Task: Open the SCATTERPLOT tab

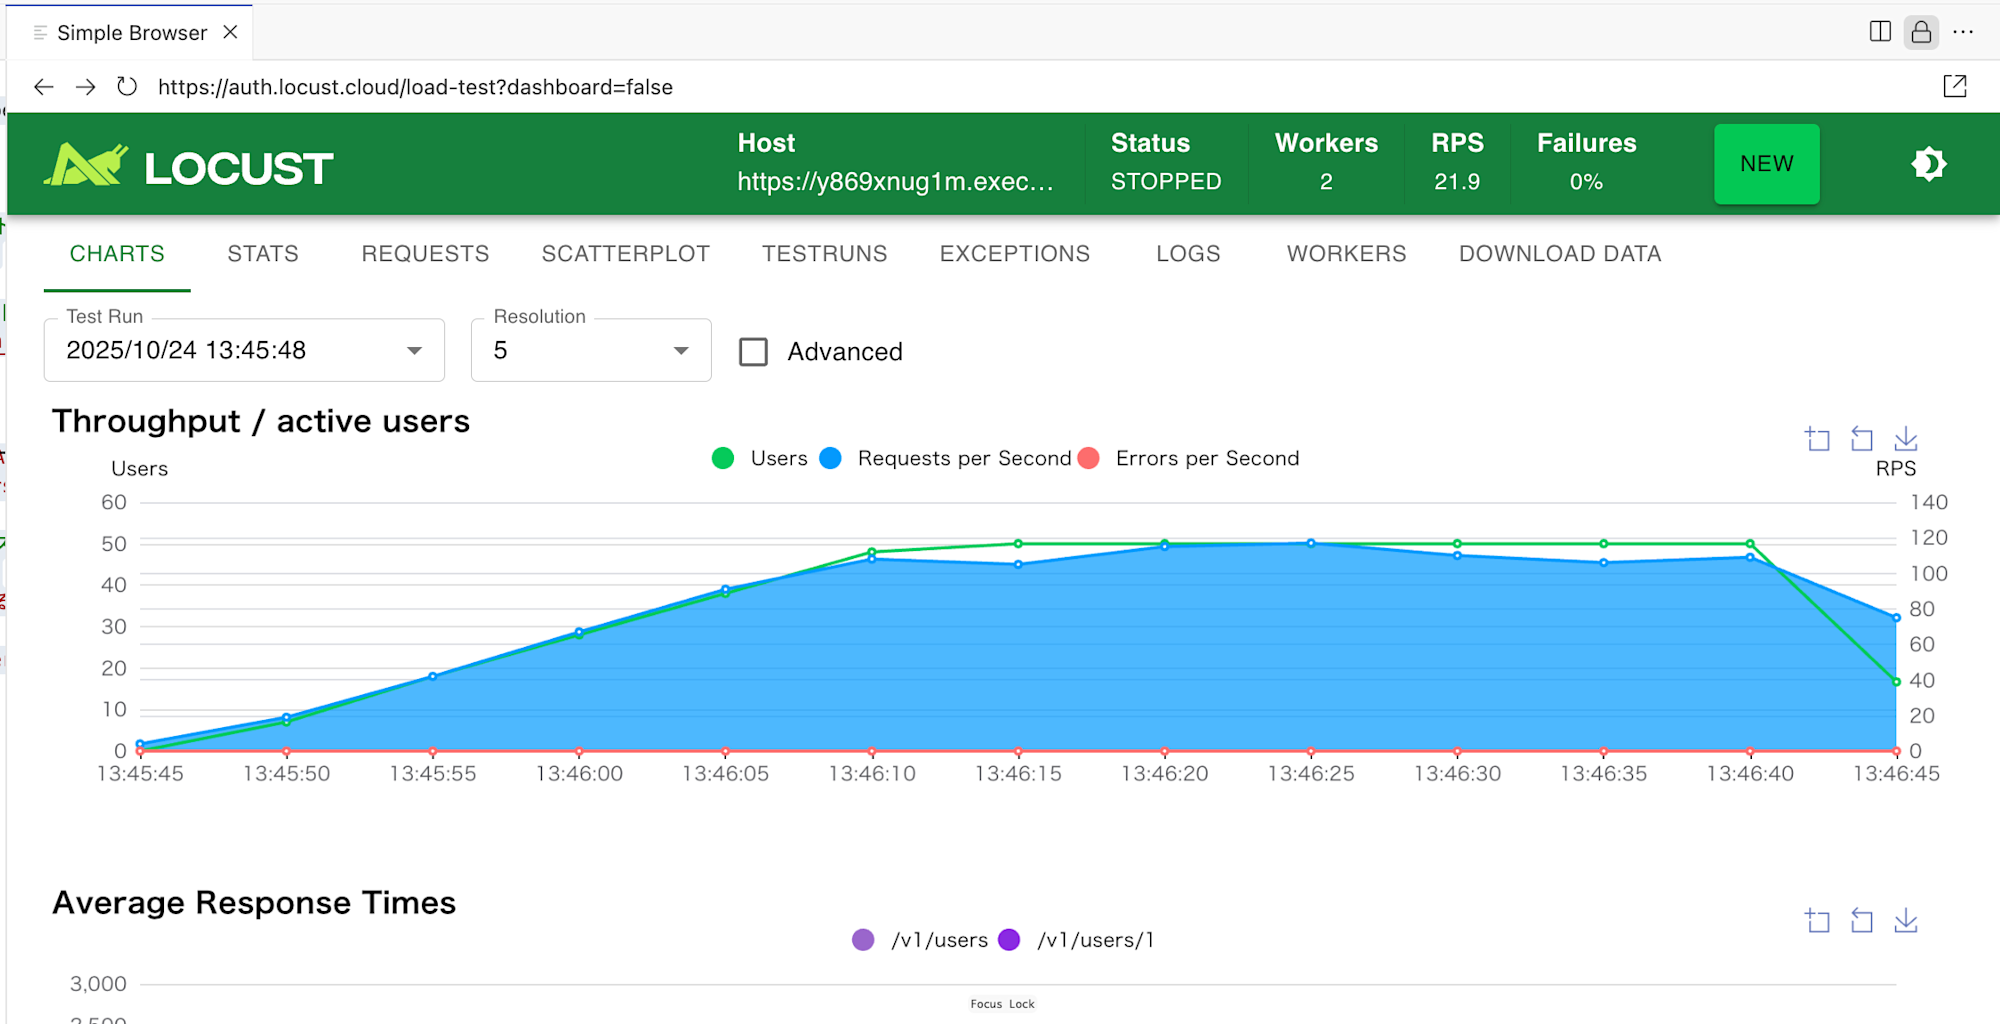Action: (625, 254)
